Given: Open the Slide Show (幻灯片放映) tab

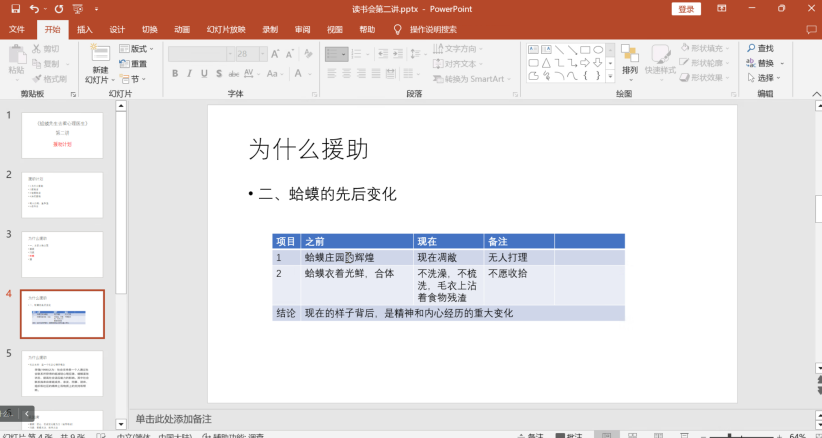Looking at the screenshot, I should [x=224, y=30].
